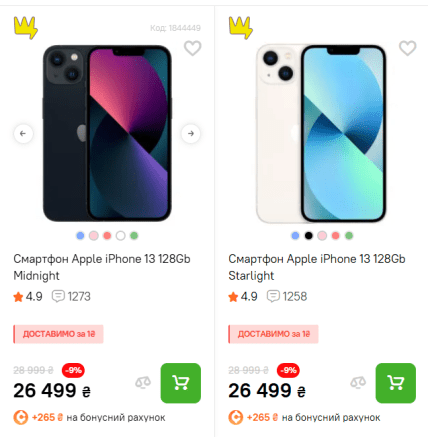Select blue color for Midnight iPhone listing
The image size is (428, 437).
[80, 236]
